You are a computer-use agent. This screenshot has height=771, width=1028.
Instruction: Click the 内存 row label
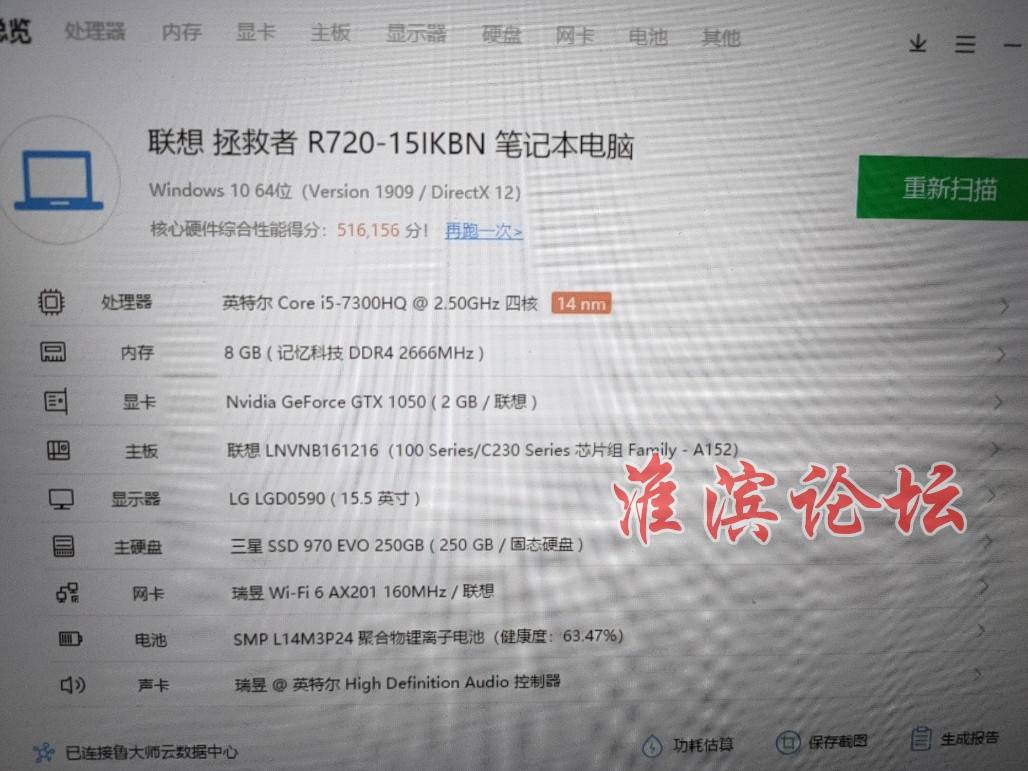[x=137, y=352]
